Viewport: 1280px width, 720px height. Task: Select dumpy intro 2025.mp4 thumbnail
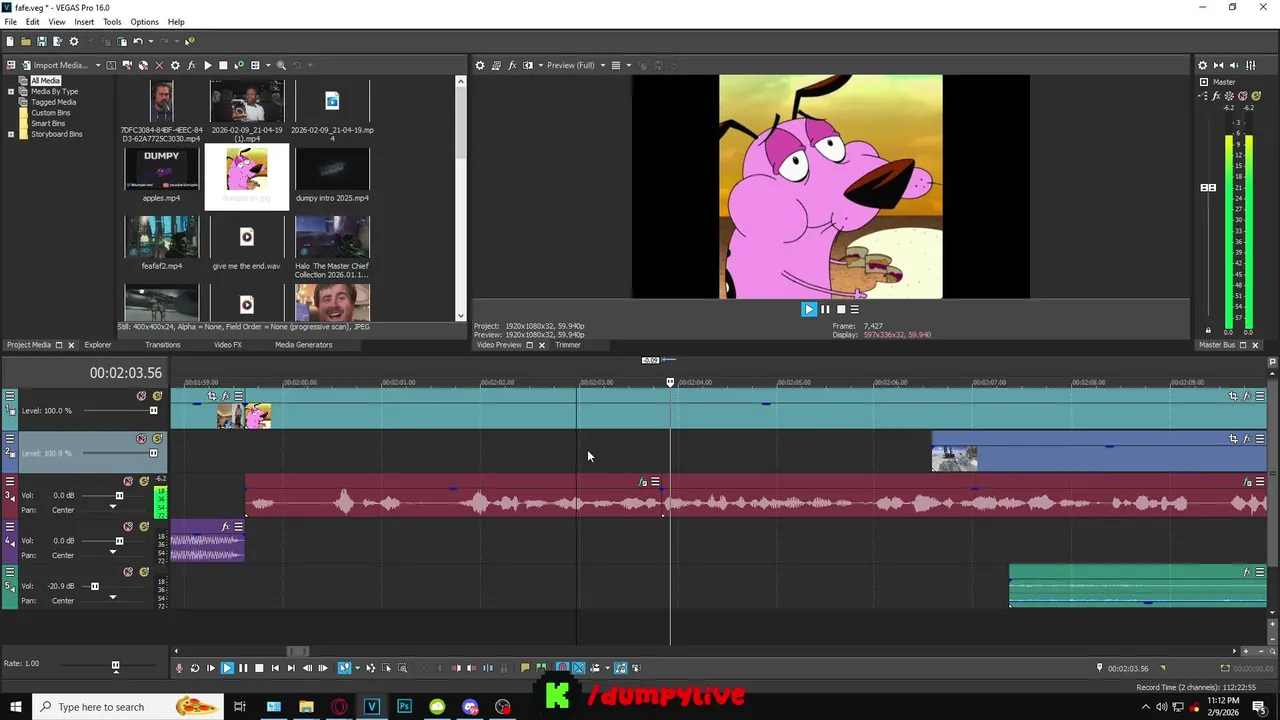(x=332, y=170)
